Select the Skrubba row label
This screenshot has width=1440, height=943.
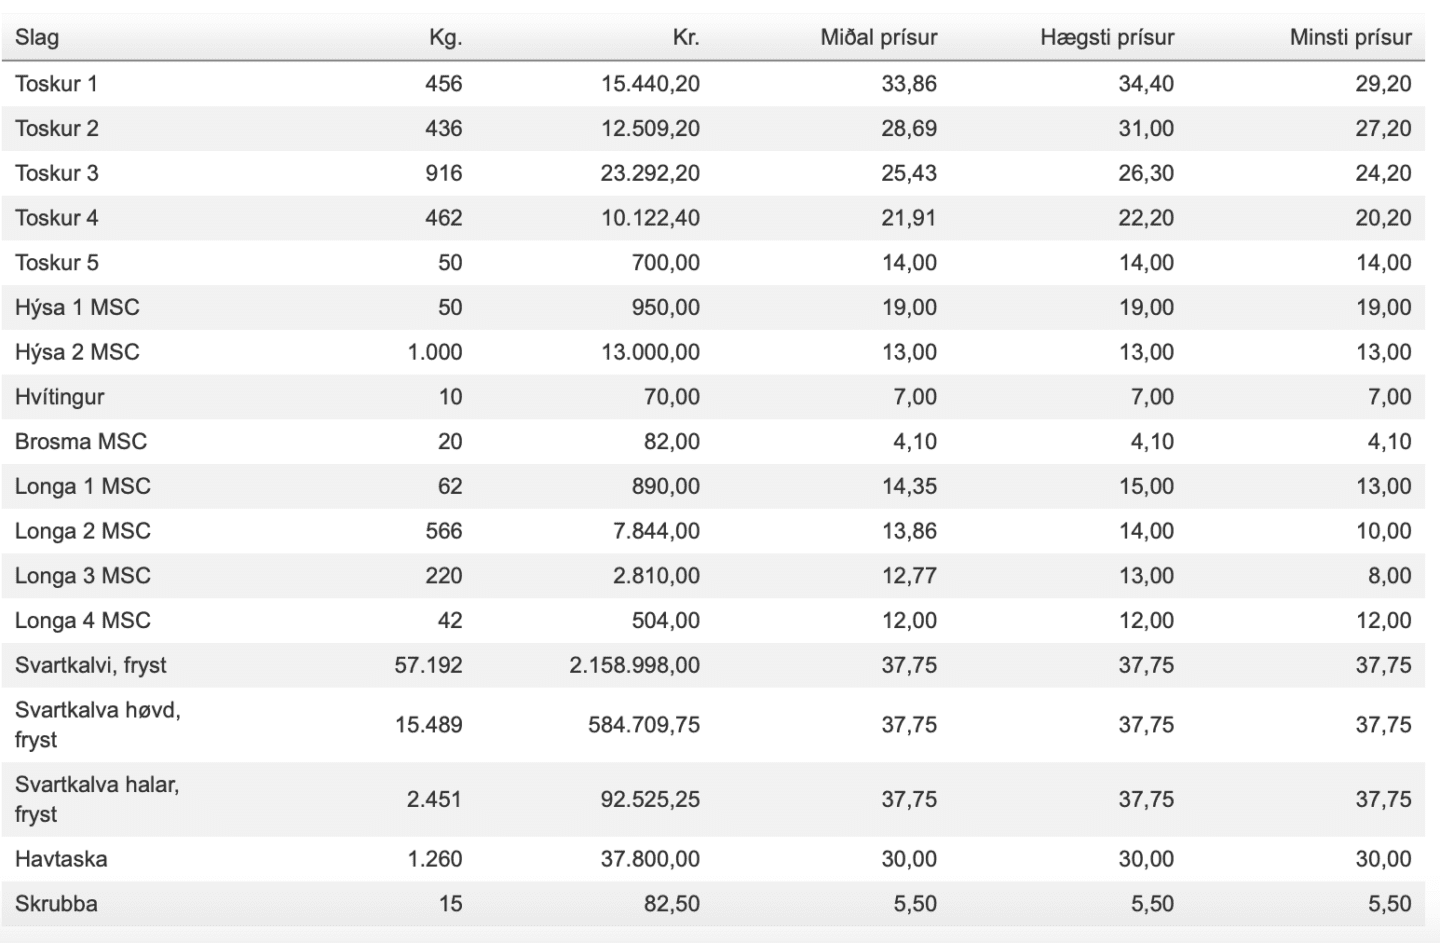(56, 904)
